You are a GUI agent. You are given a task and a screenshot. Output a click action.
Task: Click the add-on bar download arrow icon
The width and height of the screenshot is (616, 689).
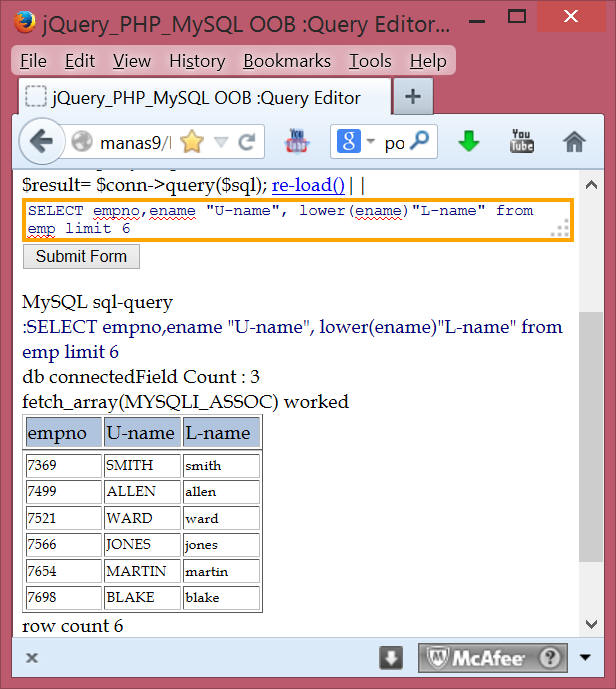tap(391, 658)
